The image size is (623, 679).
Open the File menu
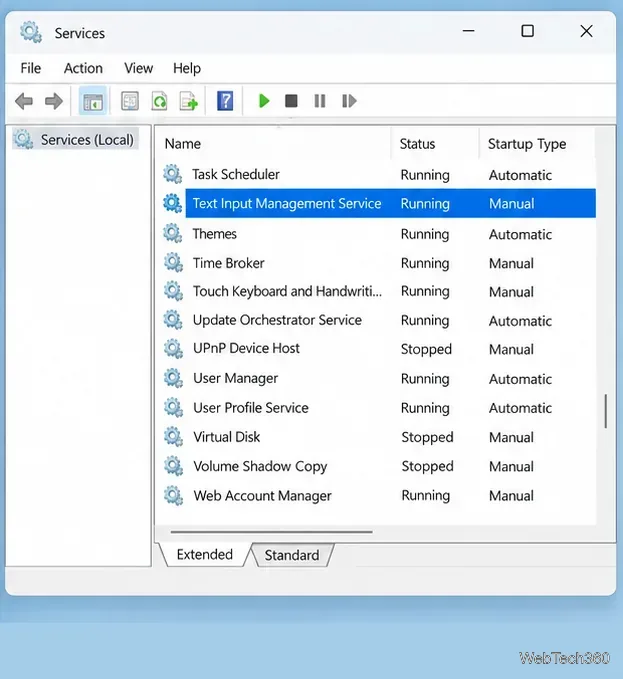click(31, 68)
